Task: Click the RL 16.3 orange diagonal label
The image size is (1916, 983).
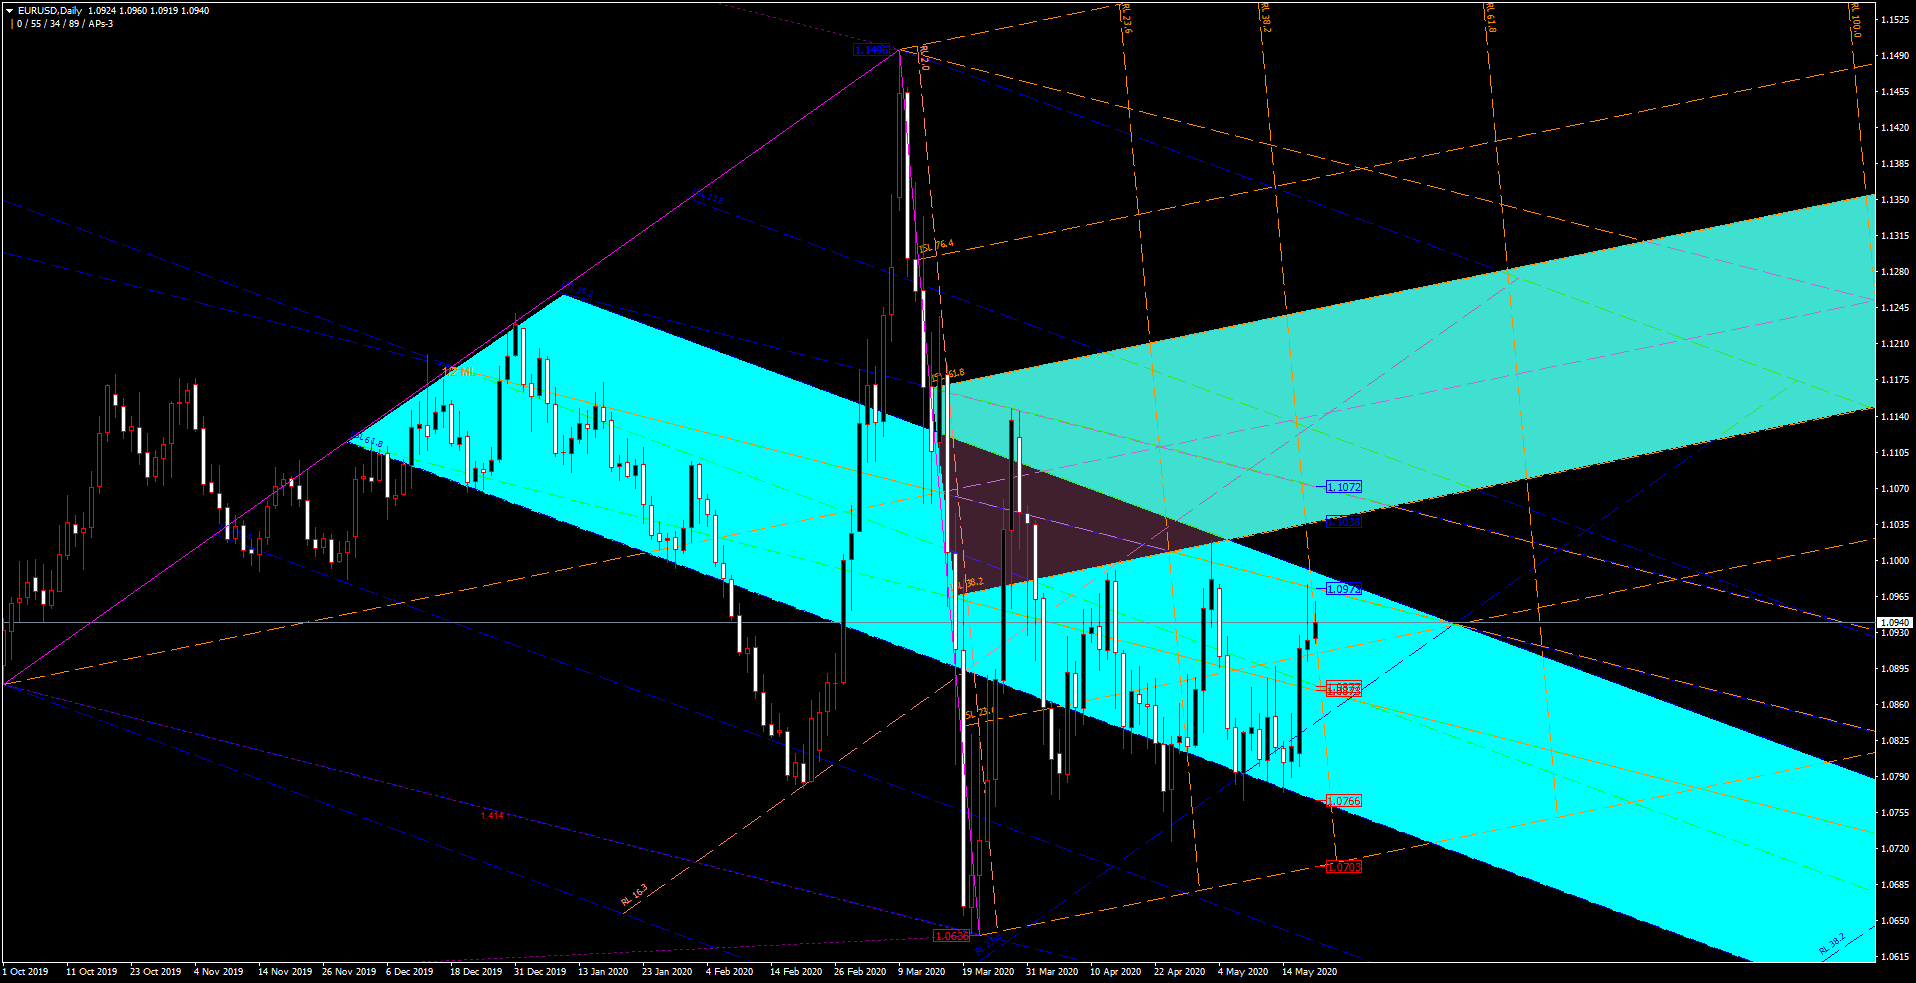Action: [x=634, y=895]
